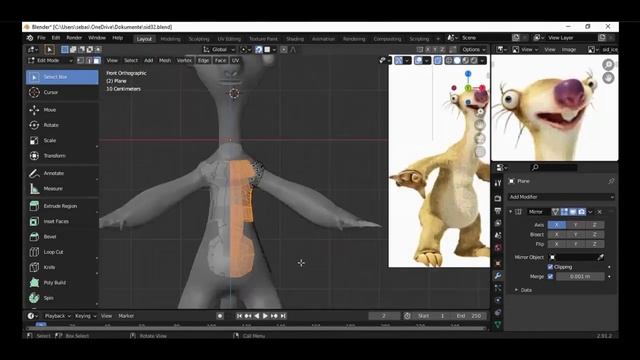The image size is (640, 360).
Task: Toggle Mirror Axis X button
Action: coord(556,225)
